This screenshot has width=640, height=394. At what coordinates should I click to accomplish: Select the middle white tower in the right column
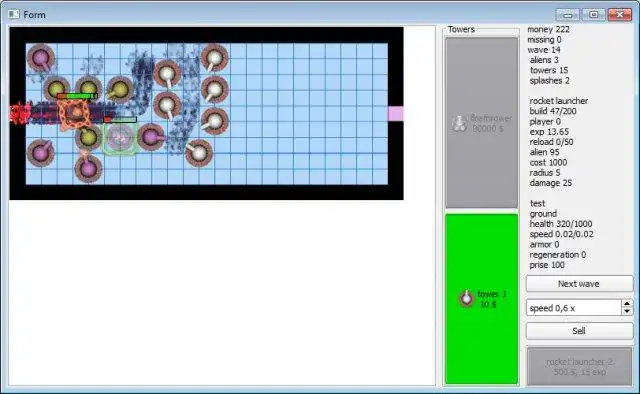pos(215,89)
